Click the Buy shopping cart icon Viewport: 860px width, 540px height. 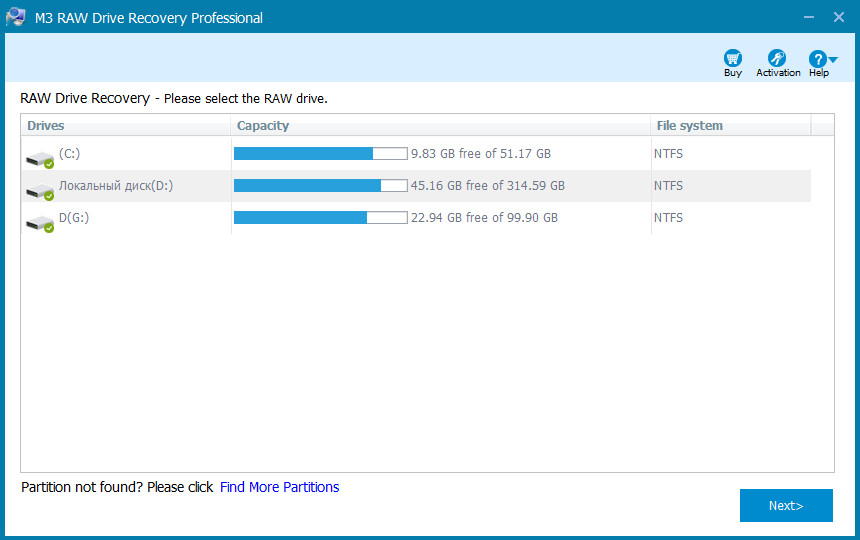(733, 58)
